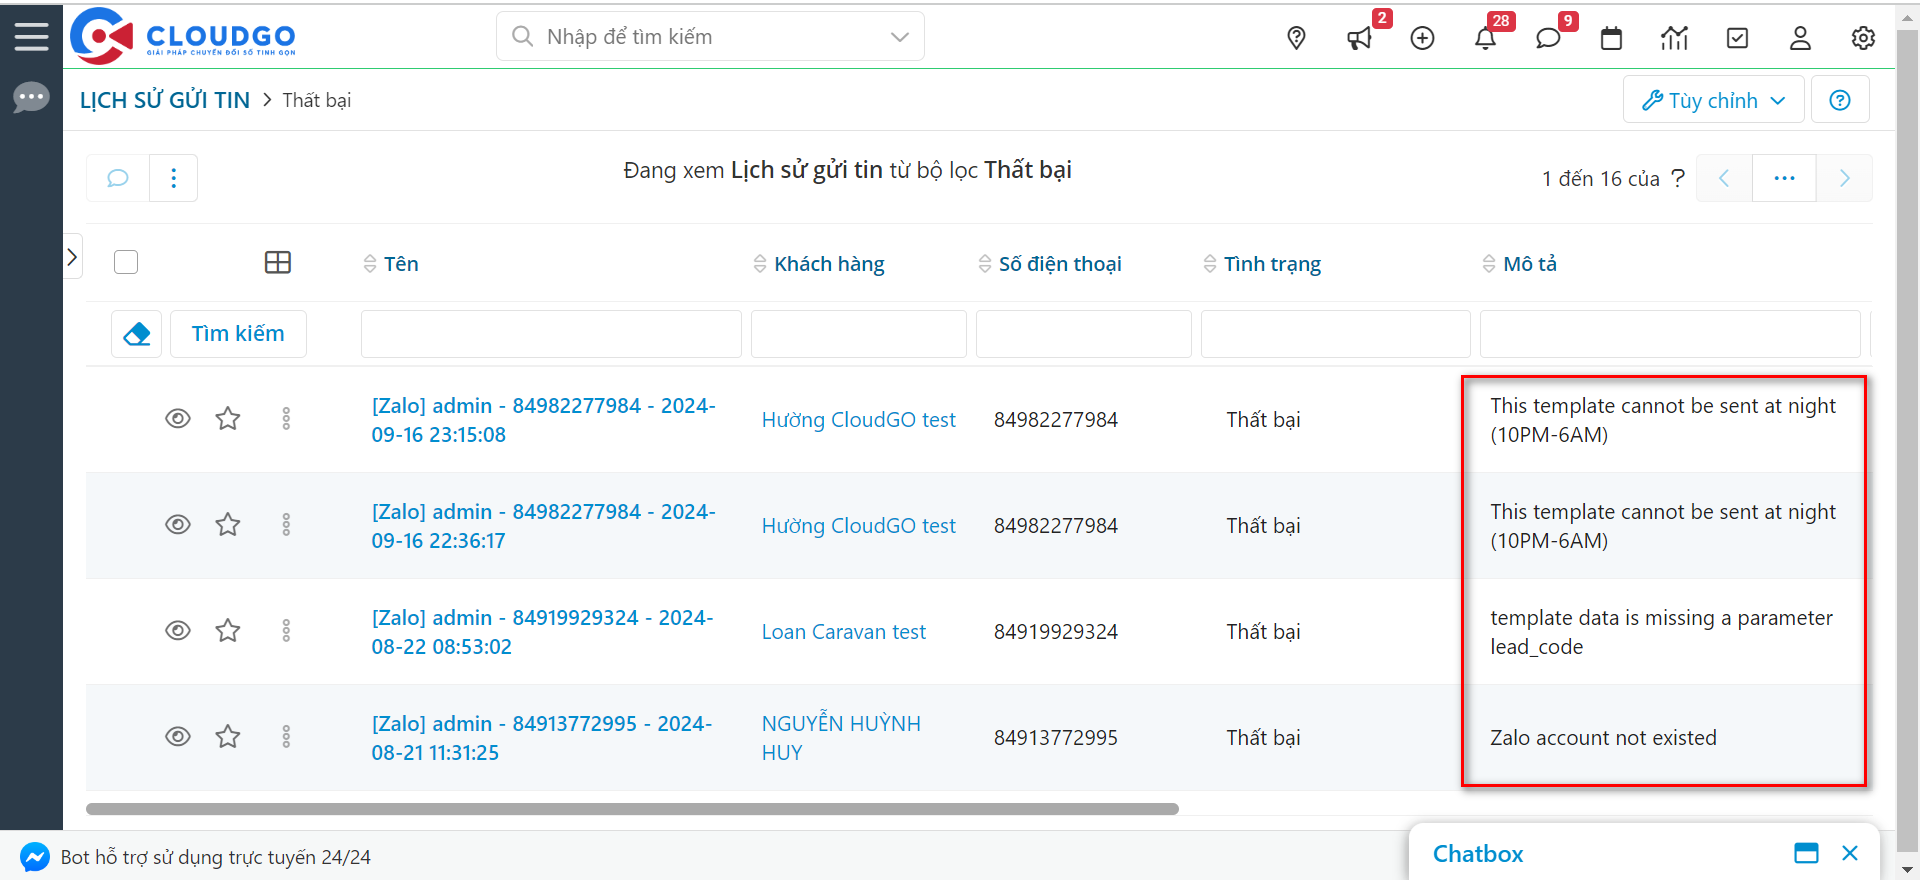This screenshot has width=1920, height=880.
Task: Expand the collapsed left side panel
Action: pyautogui.click(x=72, y=257)
